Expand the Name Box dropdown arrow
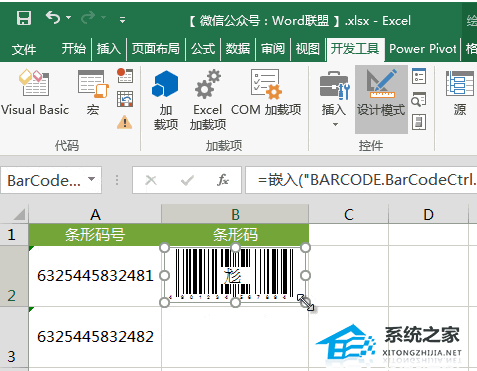This screenshot has width=477, height=371. click(x=91, y=179)
